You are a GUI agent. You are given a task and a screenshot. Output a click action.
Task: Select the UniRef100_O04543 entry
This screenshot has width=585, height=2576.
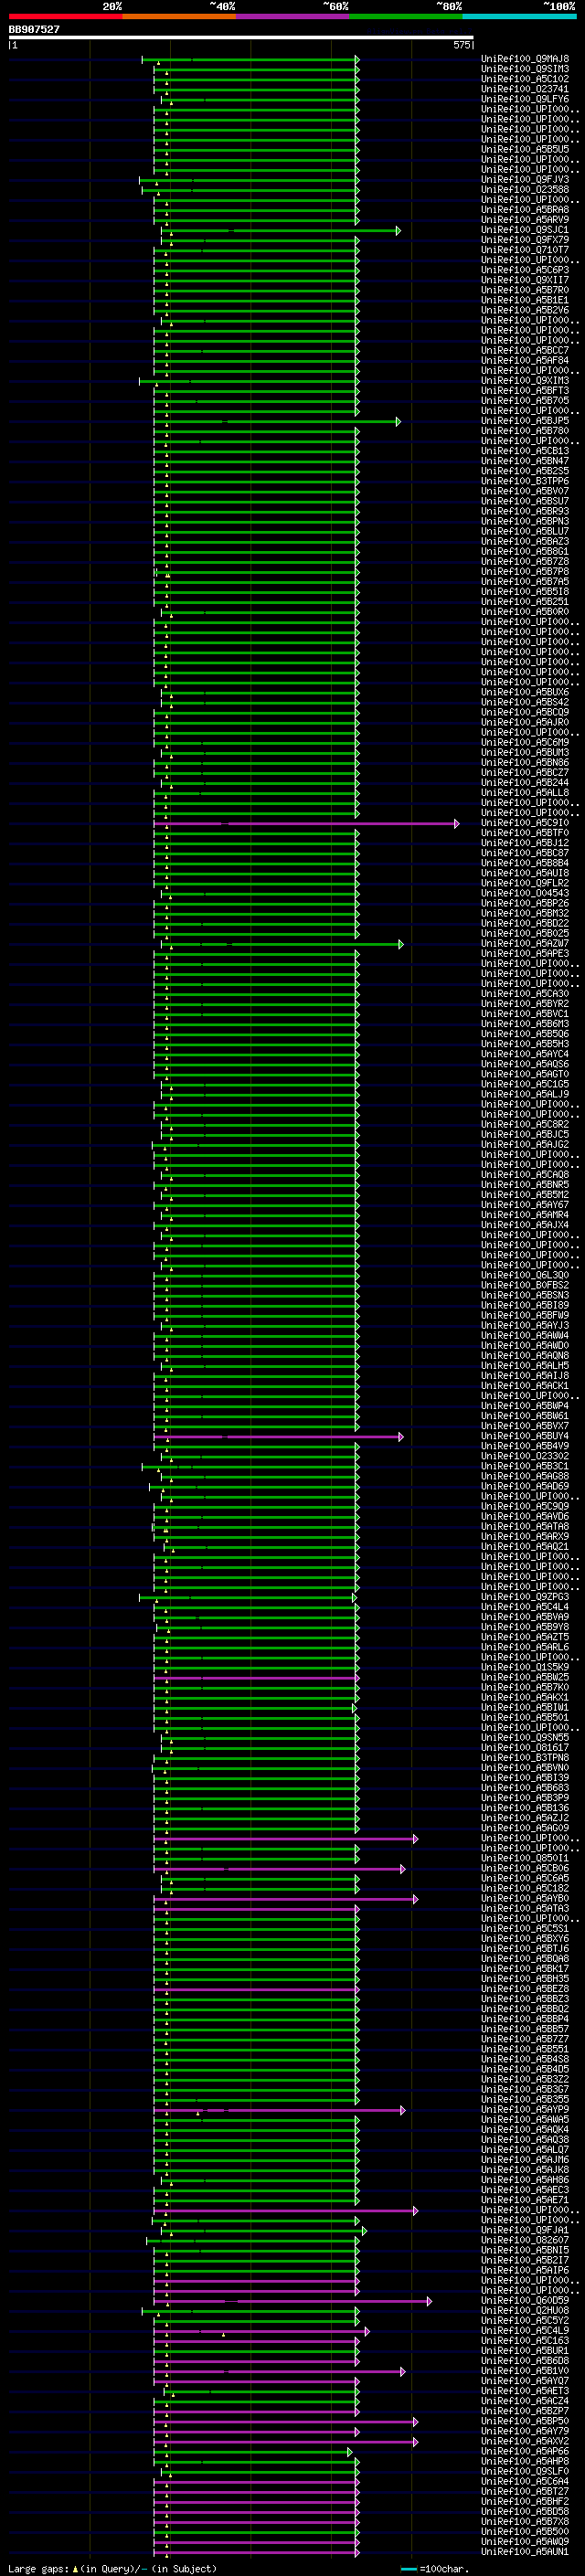pos(525,893)
